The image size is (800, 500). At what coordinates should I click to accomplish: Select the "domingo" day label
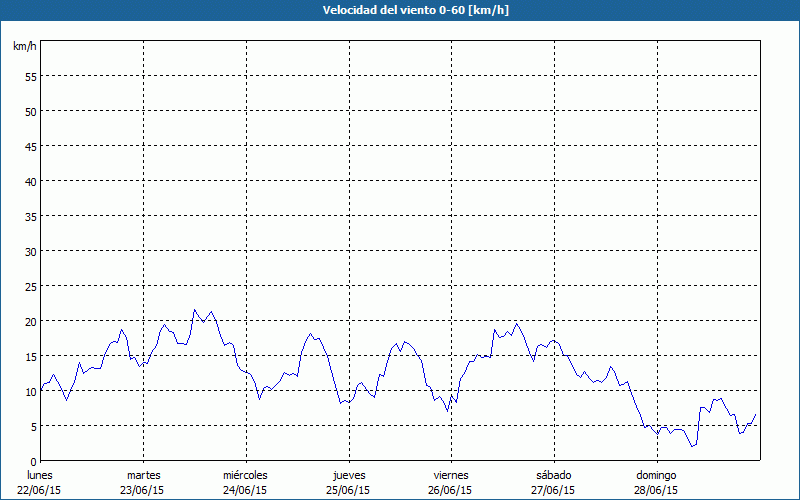(x=656, y=475)
